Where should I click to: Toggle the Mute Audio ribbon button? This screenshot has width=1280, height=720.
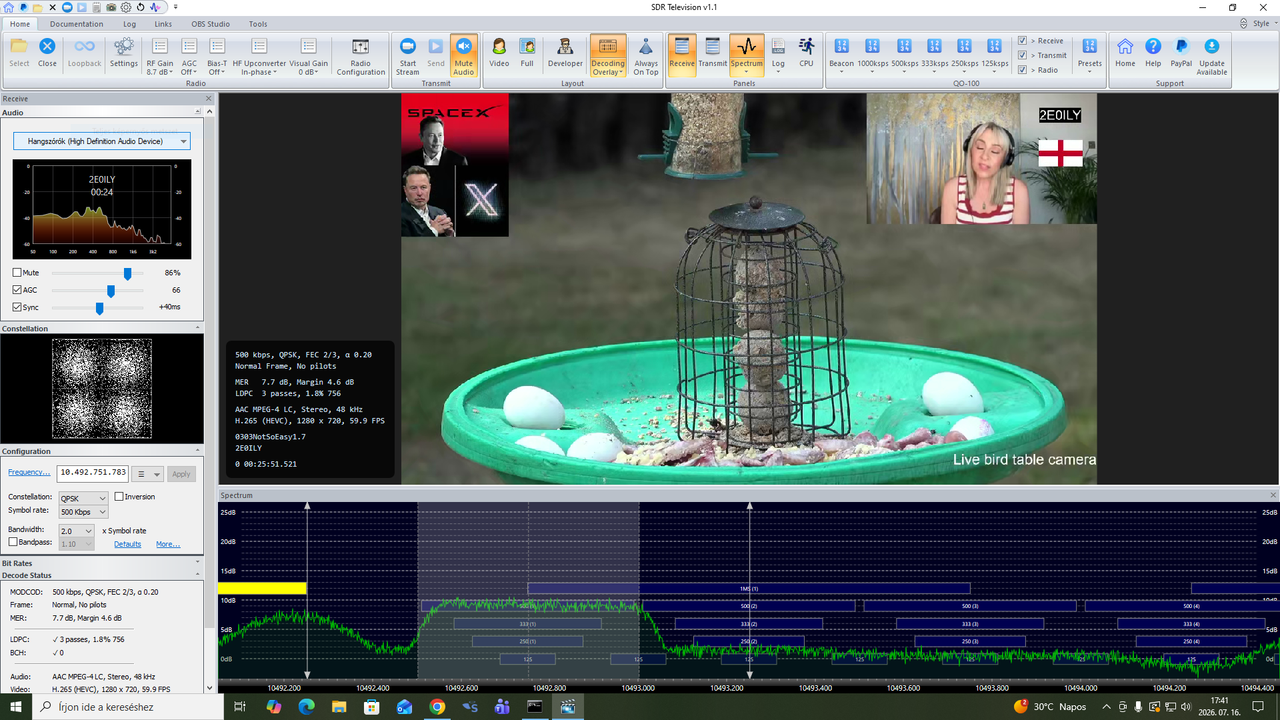click(x=463, y=55)
